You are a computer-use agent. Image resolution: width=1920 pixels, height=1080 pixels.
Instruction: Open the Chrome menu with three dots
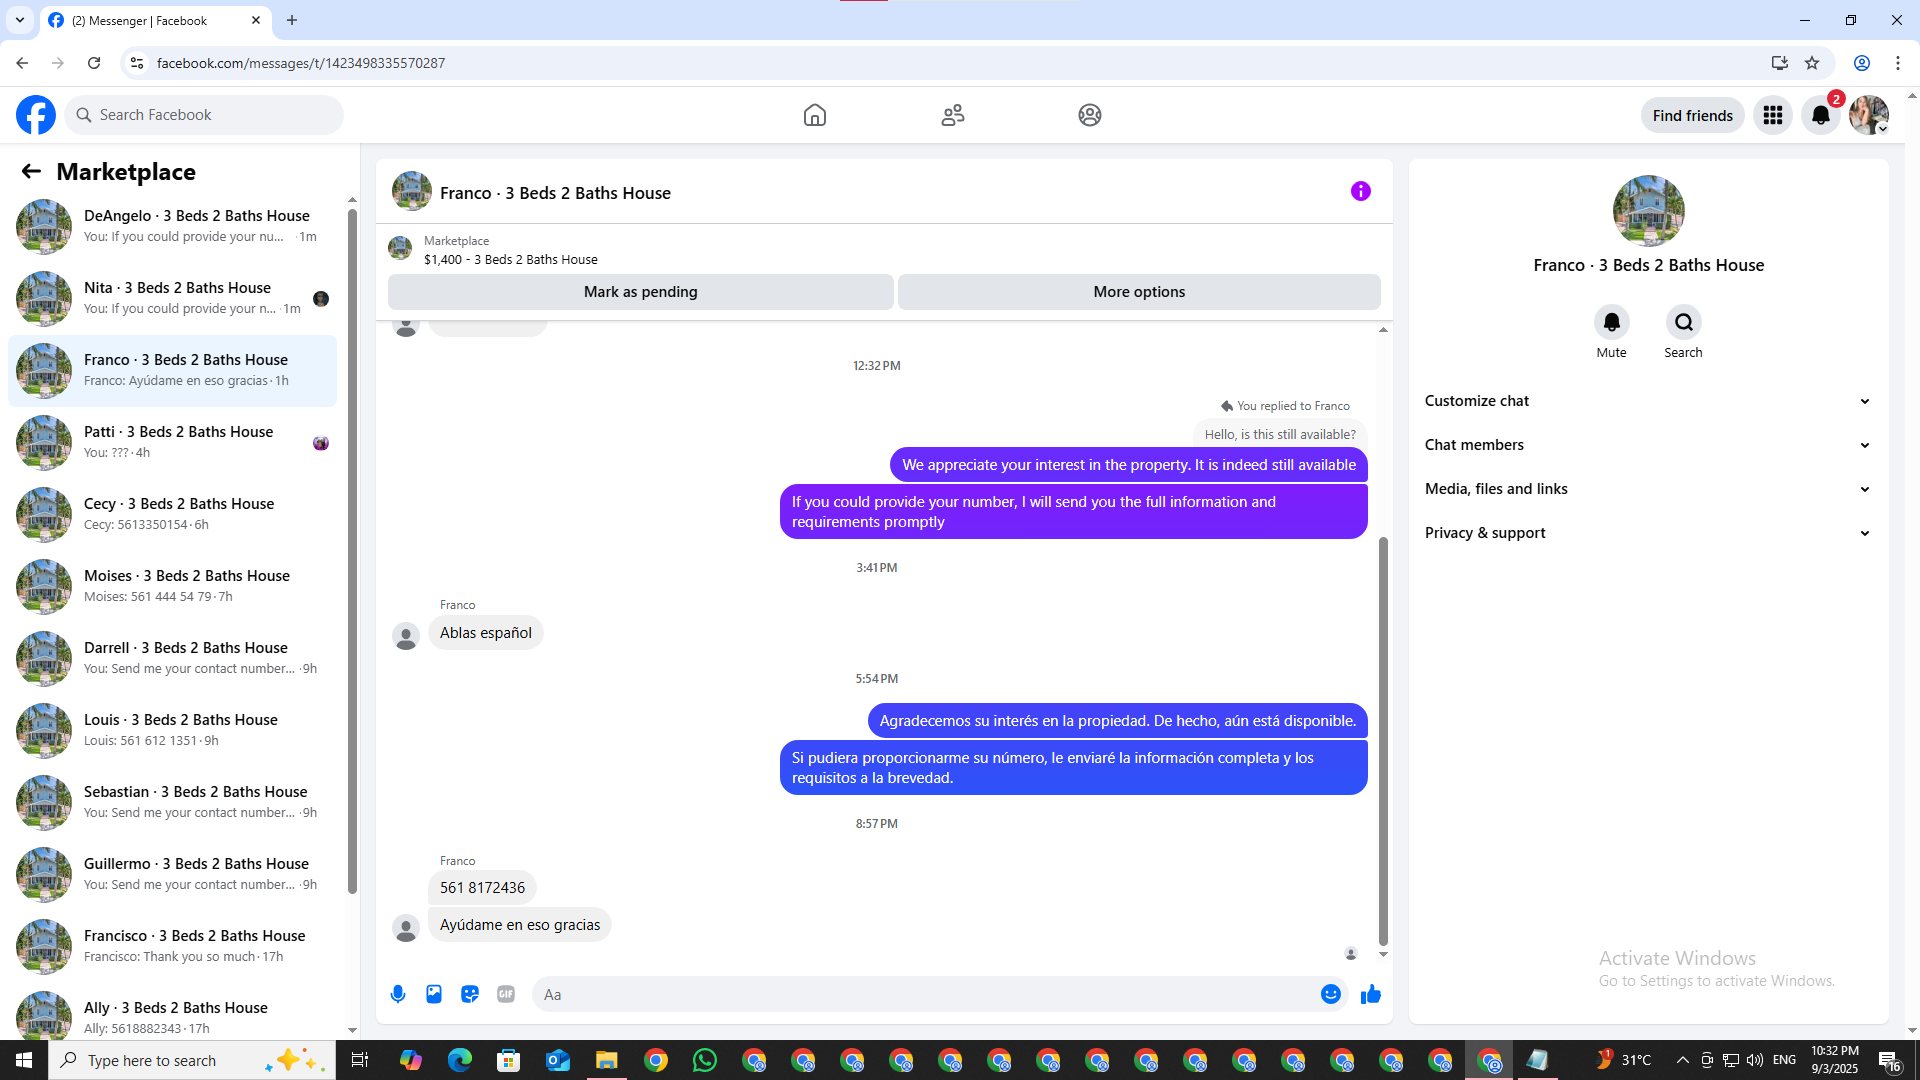(1898, 63)
